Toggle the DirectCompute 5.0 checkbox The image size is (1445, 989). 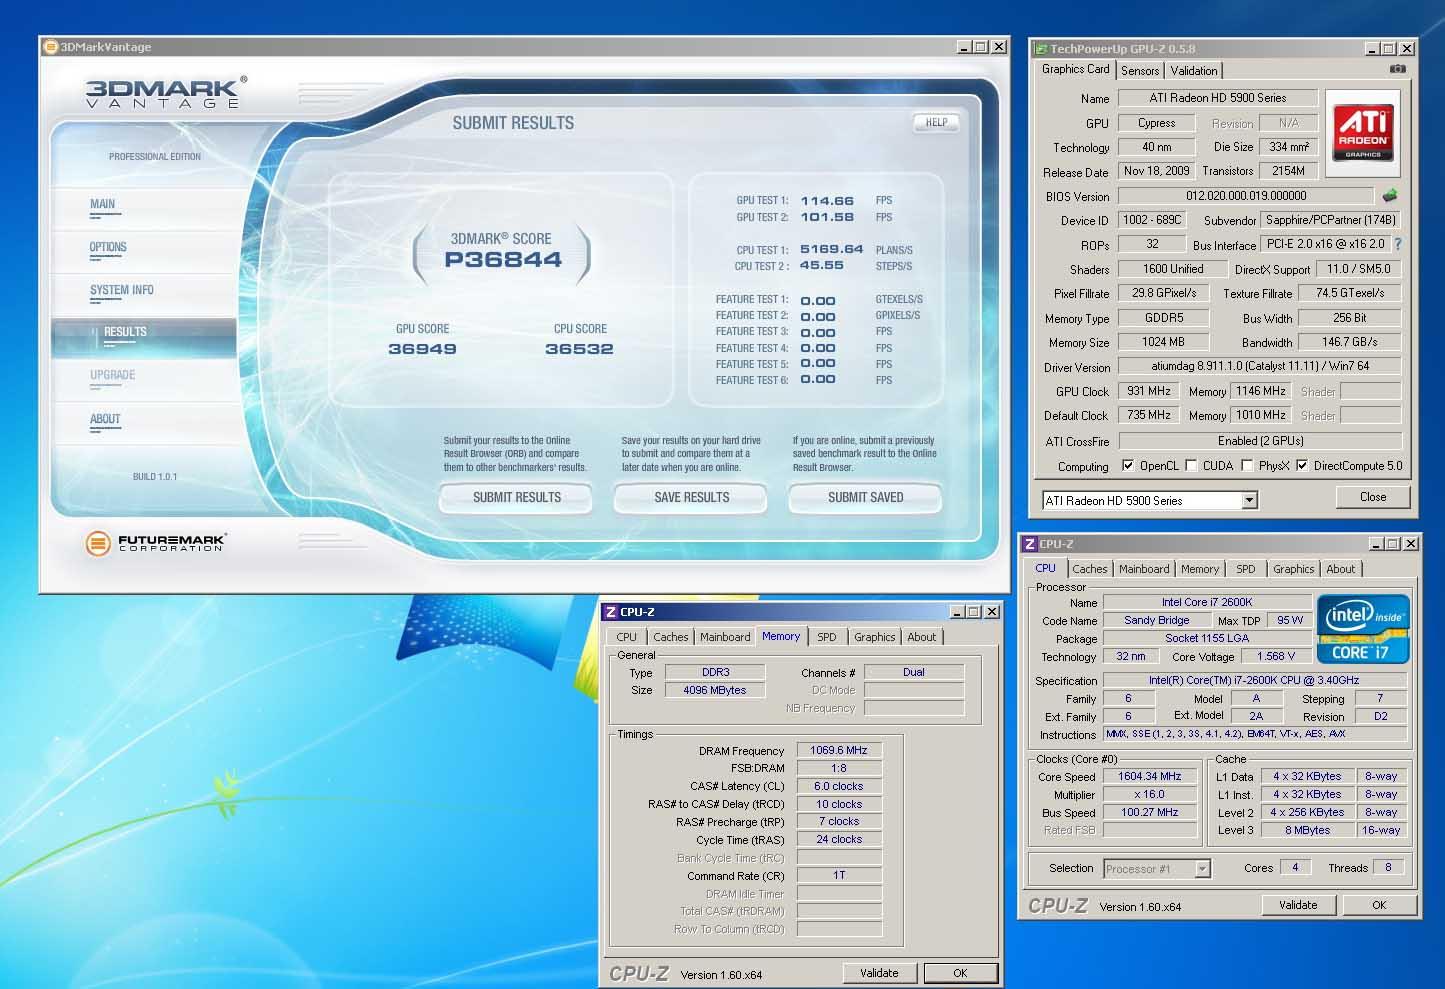coord(1302,465)
